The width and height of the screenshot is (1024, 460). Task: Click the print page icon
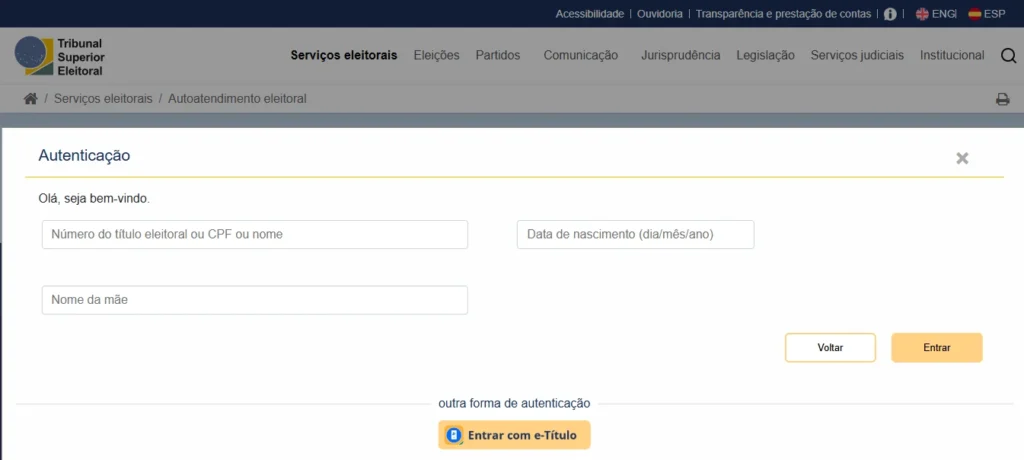(x=1002, y=99)
